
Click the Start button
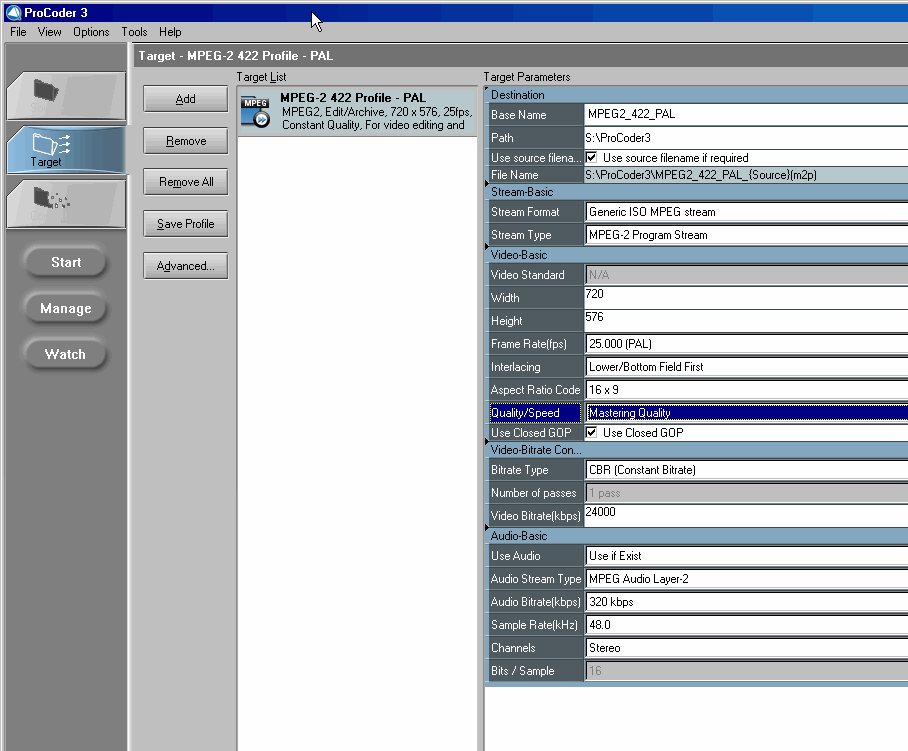pos(66,262)
